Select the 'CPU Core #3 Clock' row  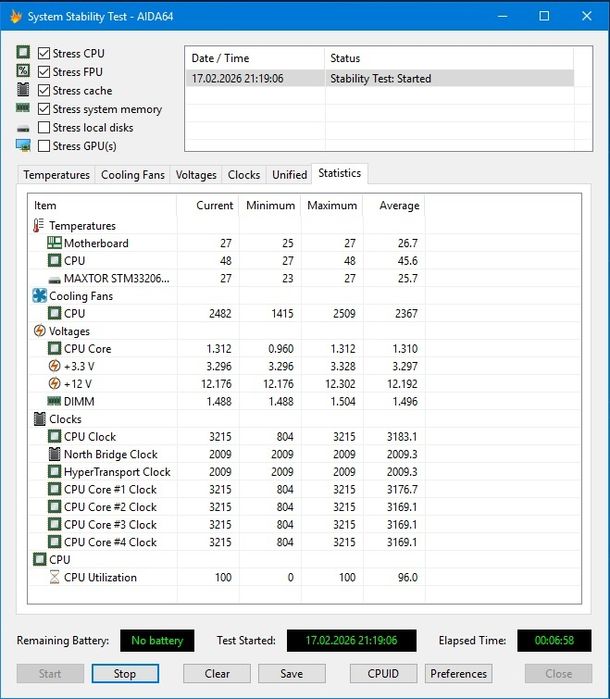(x=304, y=525)
